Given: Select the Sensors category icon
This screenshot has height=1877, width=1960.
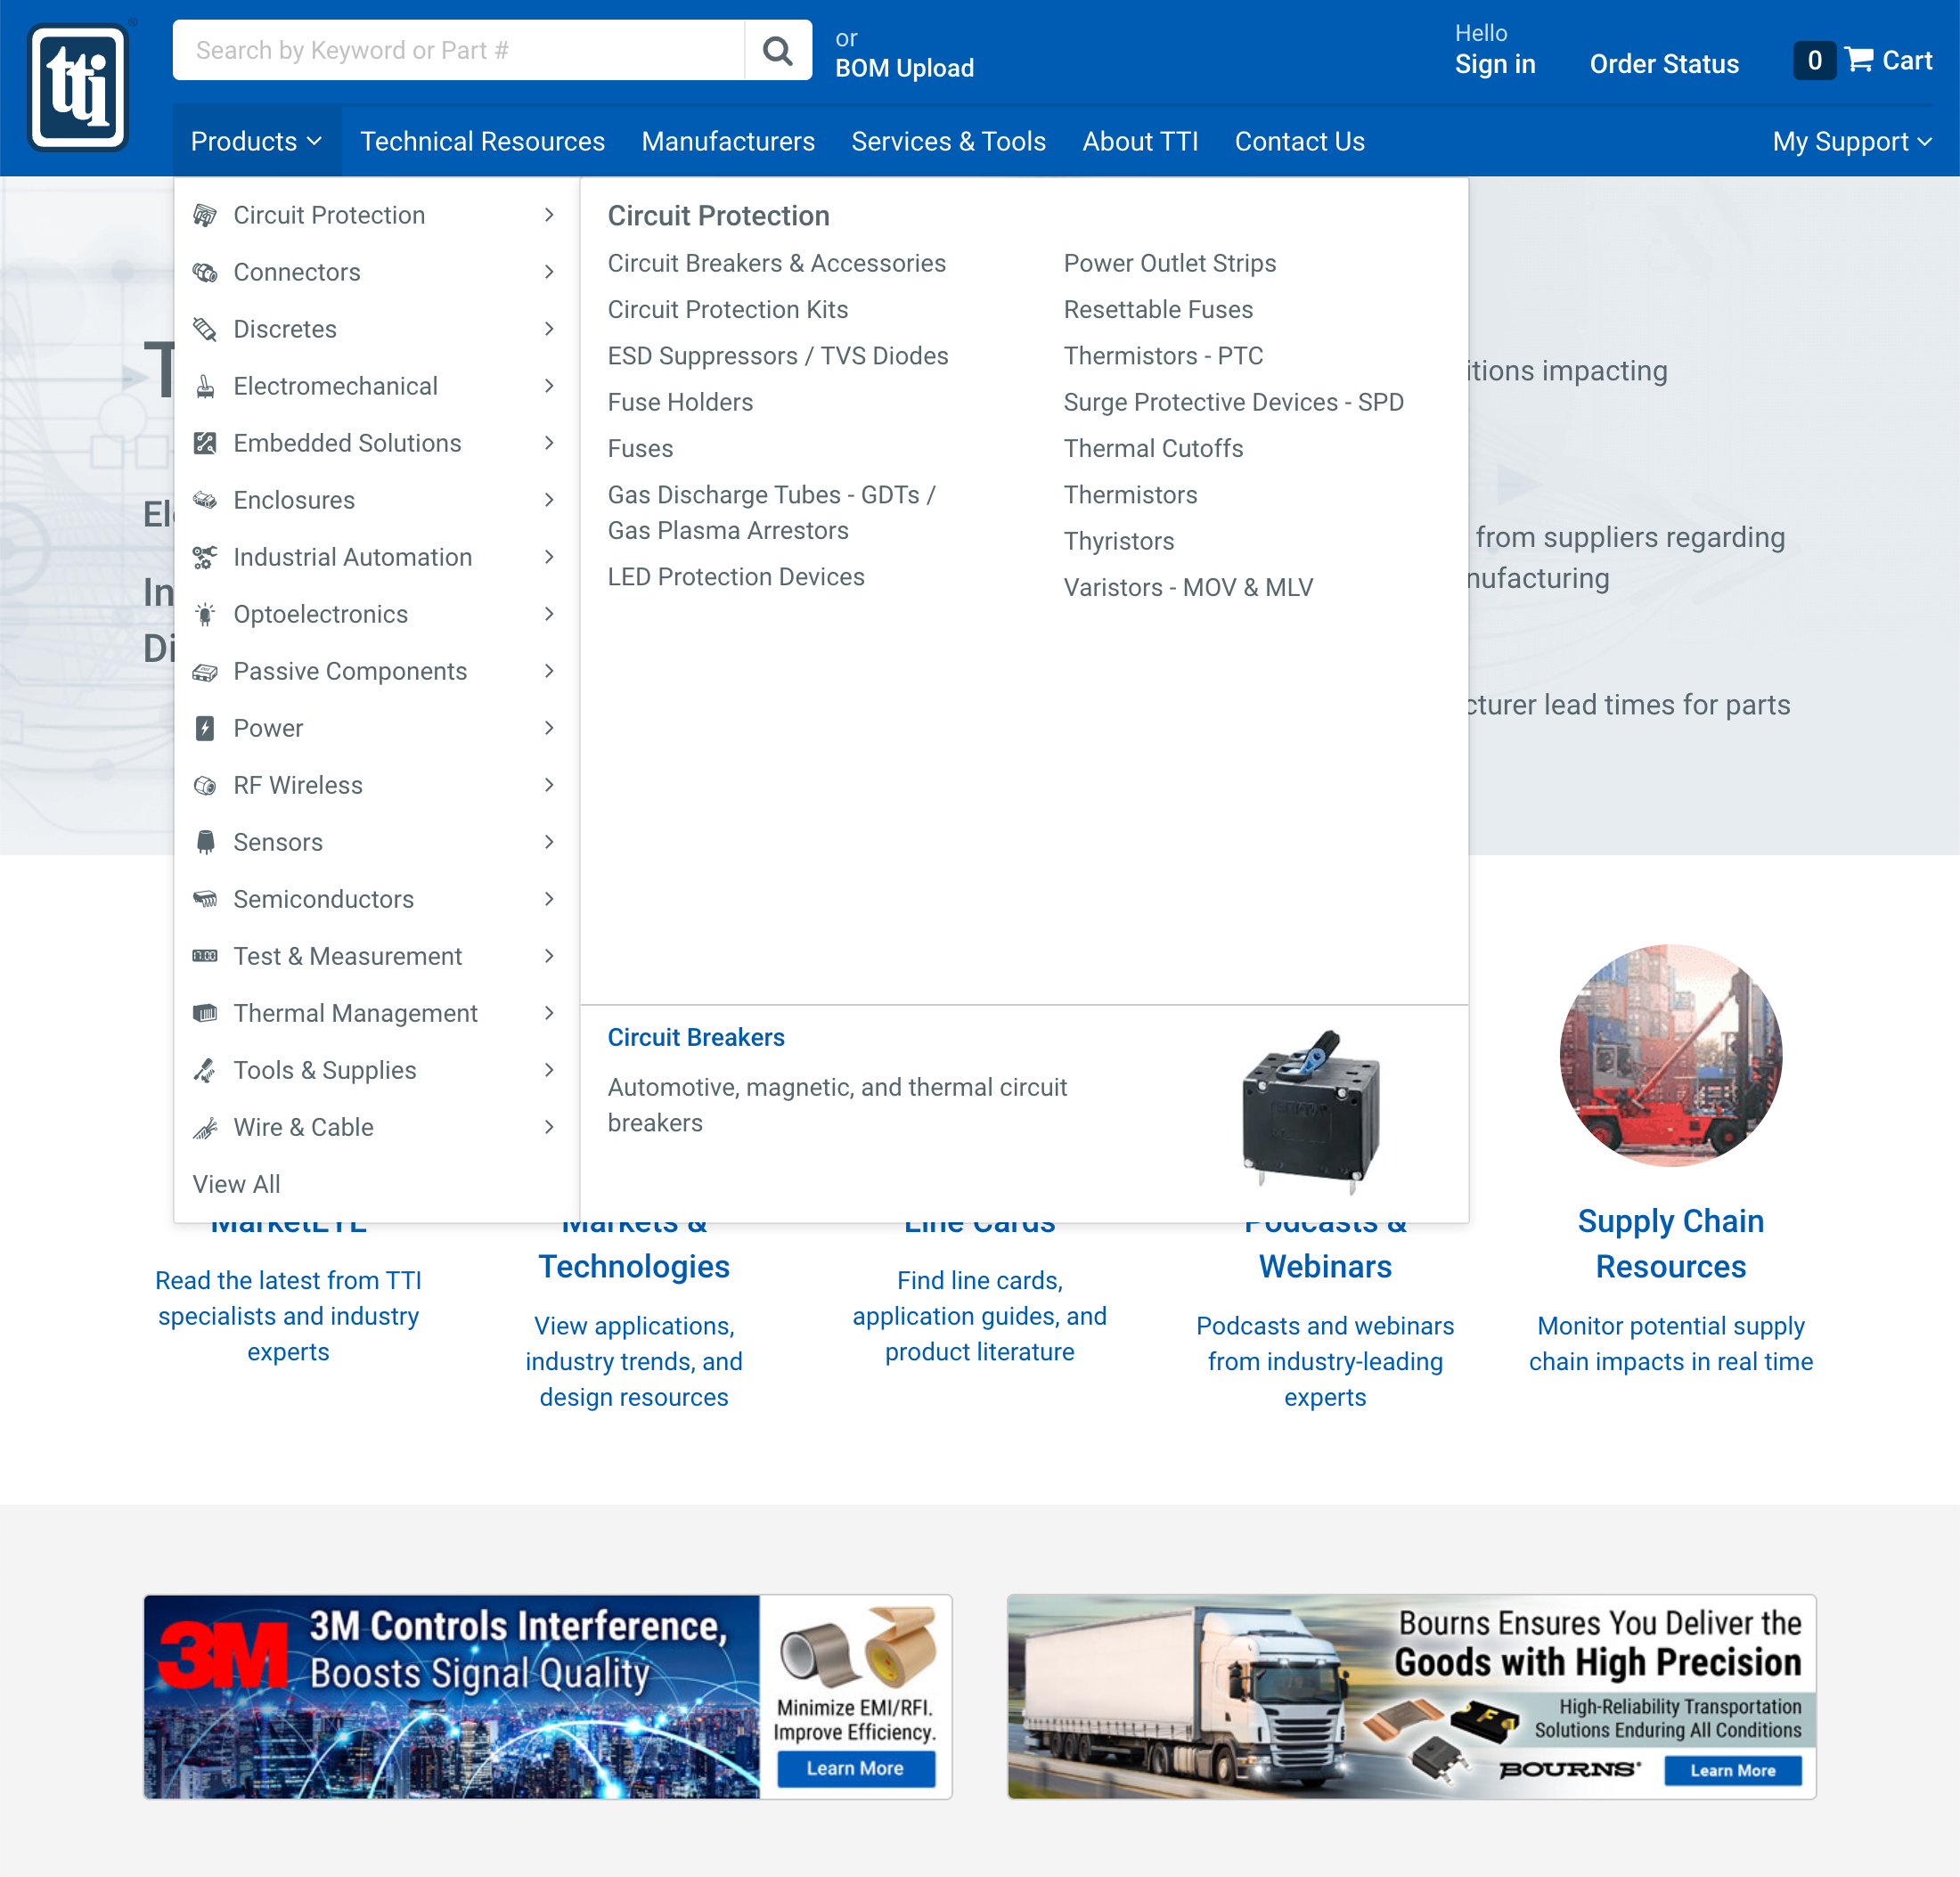Looking at the screenshot, I should [206, 842].
